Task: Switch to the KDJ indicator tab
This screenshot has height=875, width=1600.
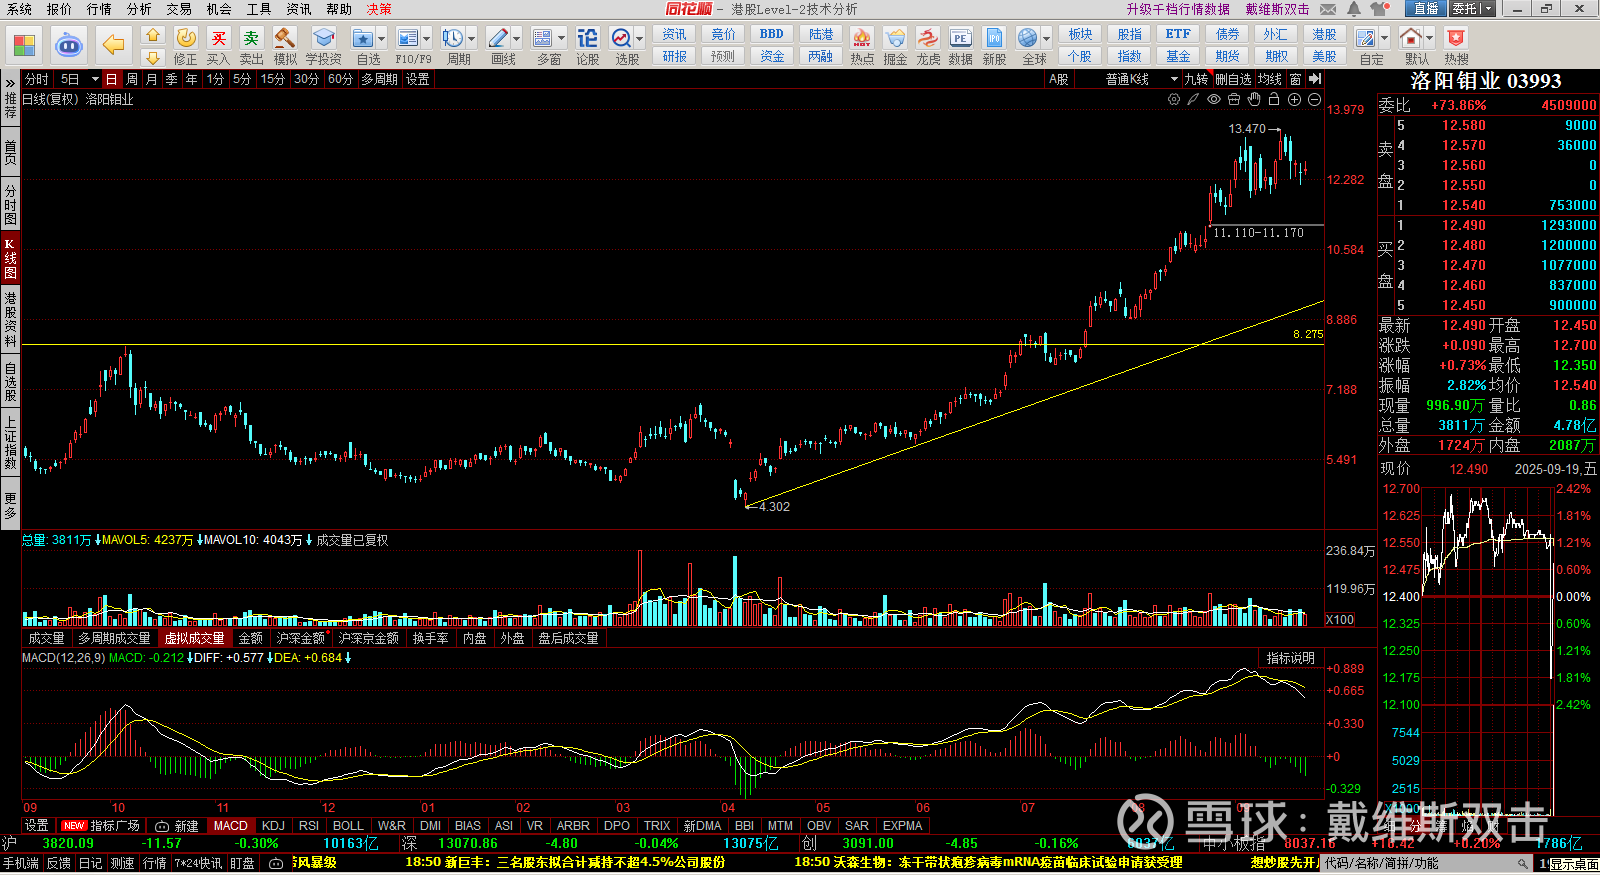Action: [273, 826]
